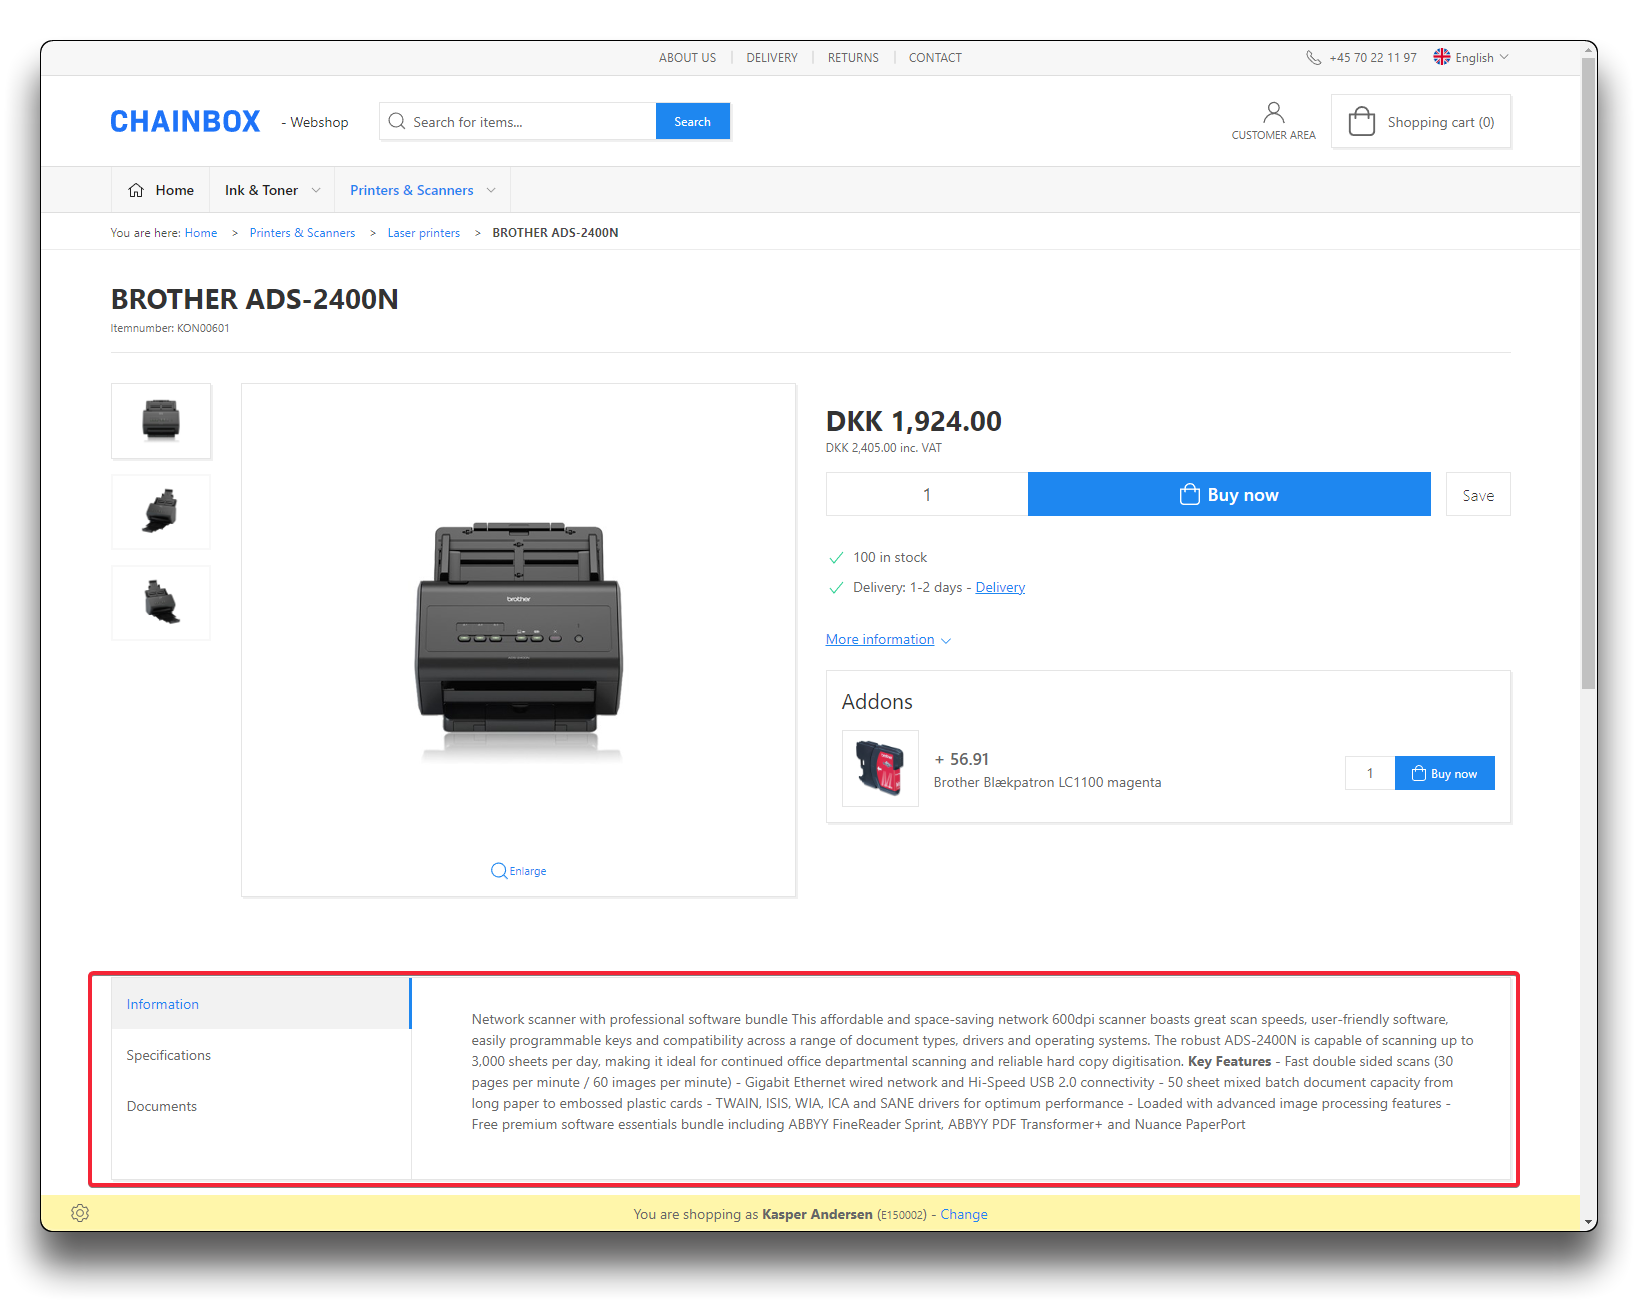The height and width of the screenshot is (1304, 1638).
Task: Follow the Delivery link under stock info
Action: [x=1000, y=588]
